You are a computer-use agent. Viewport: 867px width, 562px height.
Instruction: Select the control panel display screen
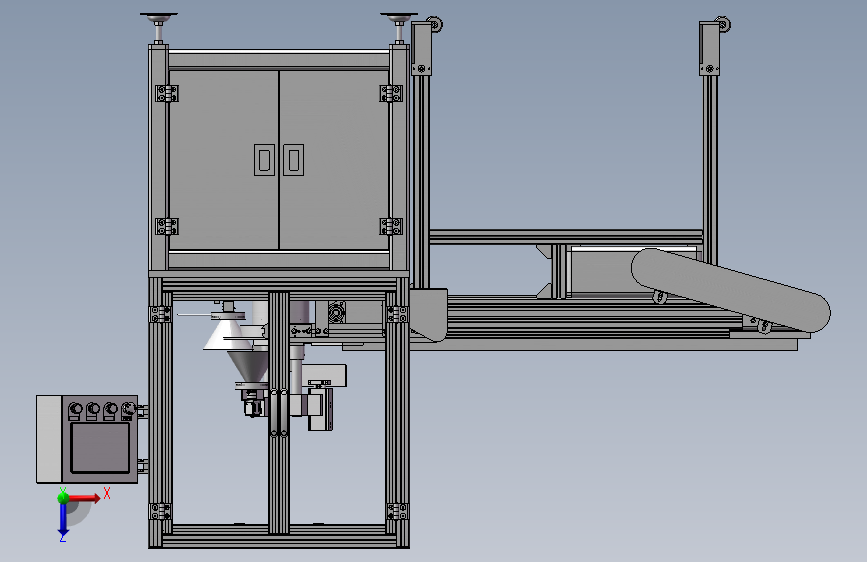click(x=100, y=448)
